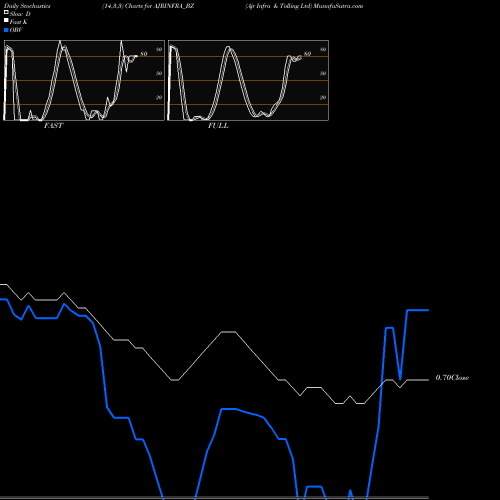
Task: Click the Slow D legend swatch
Action: 6,13
